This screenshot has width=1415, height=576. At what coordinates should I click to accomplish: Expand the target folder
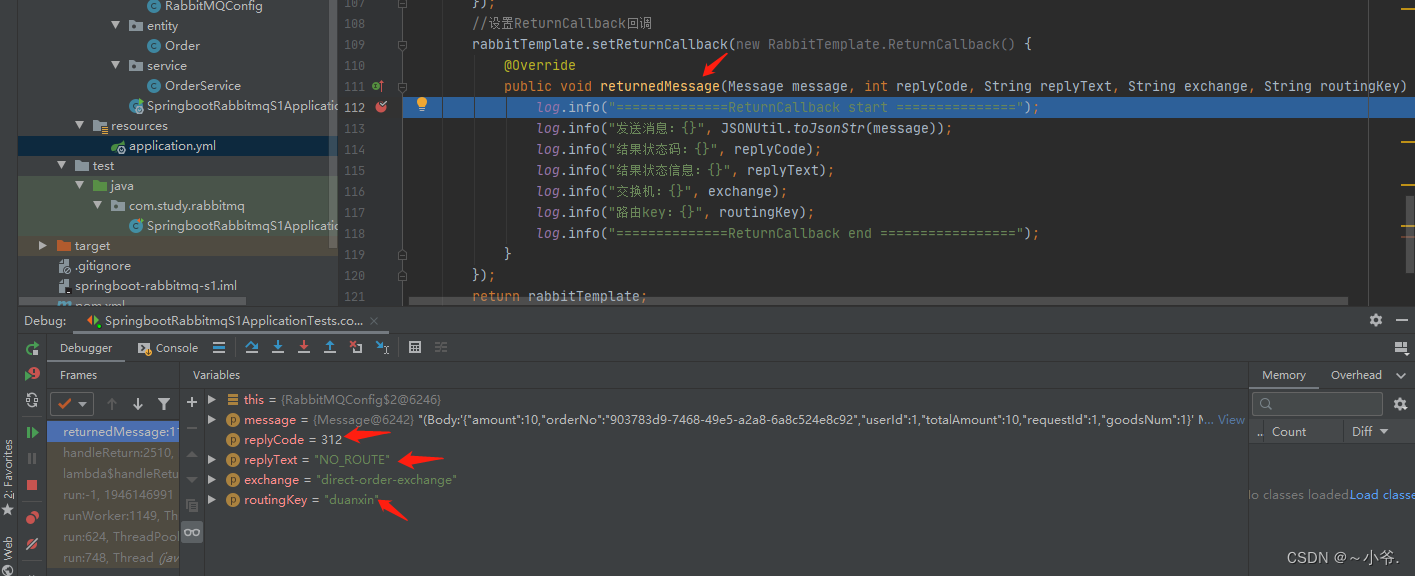(x=43, y=246)
